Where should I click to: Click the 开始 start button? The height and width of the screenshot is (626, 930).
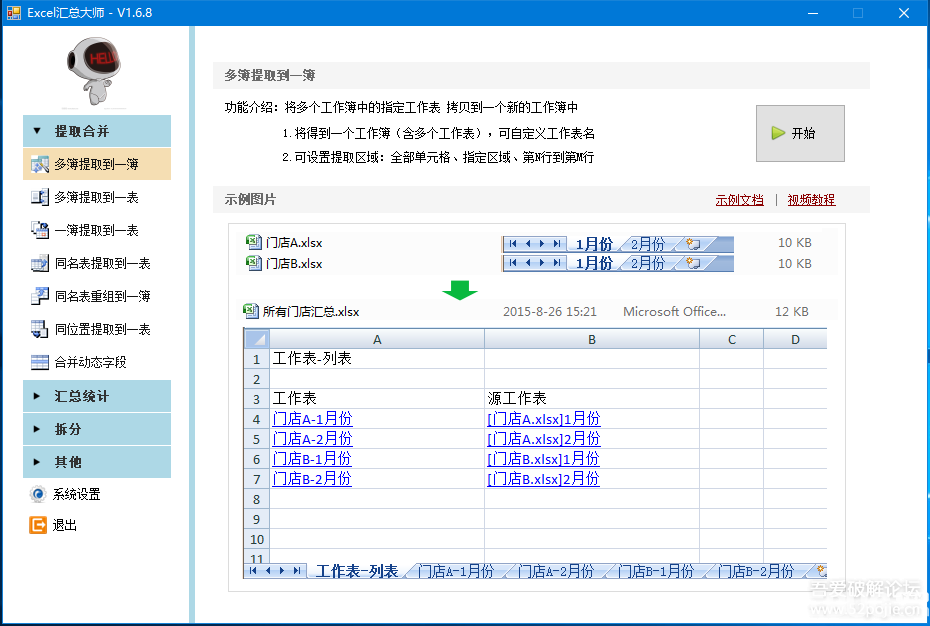point(800,134)
